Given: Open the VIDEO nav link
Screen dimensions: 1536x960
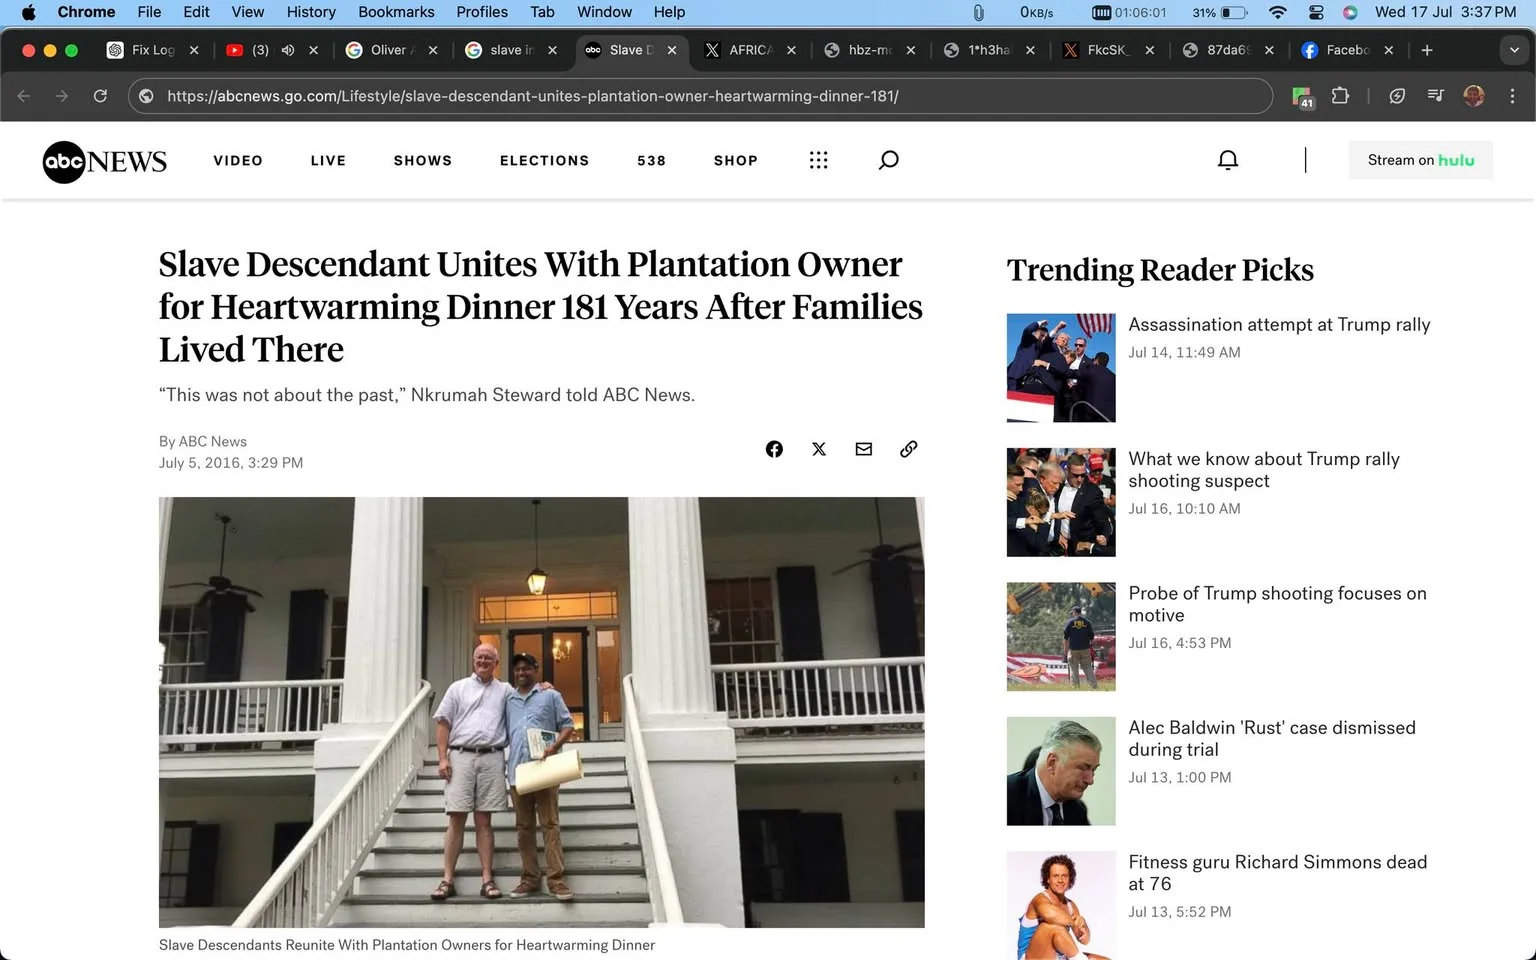Looking at the screenshot, I should point(238,160).
